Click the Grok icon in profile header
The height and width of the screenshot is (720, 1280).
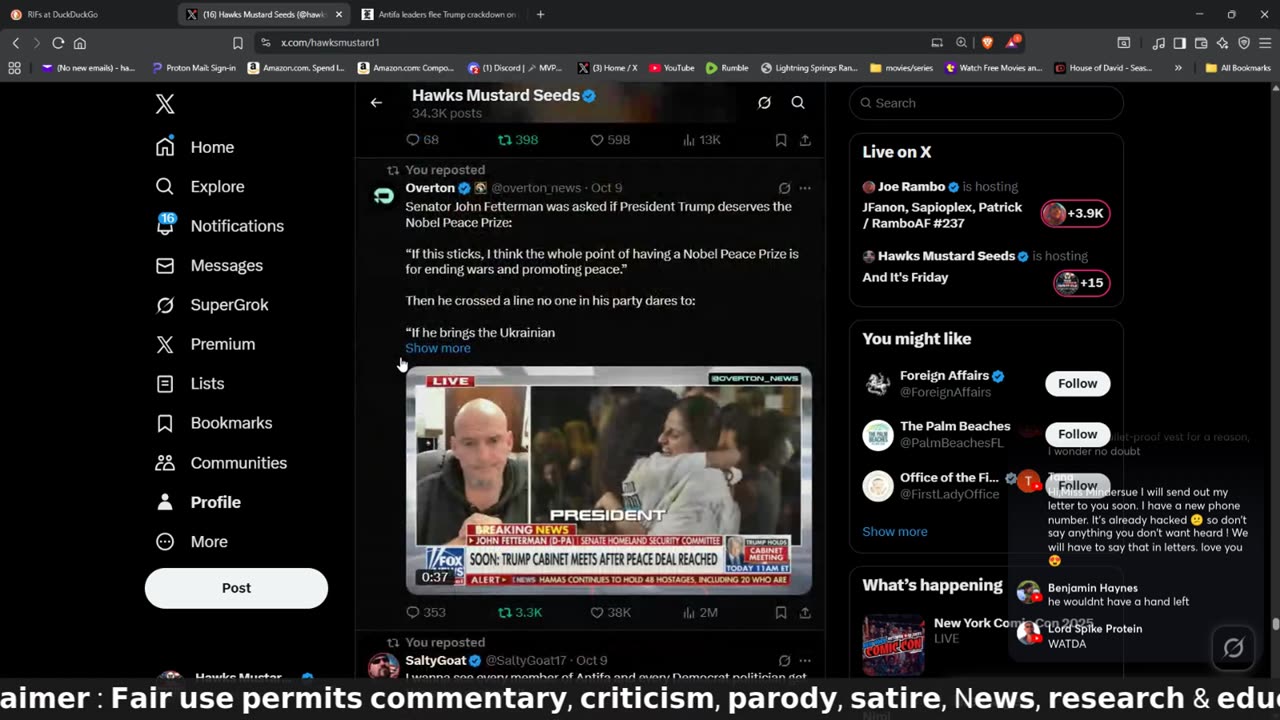click(764, 103)
